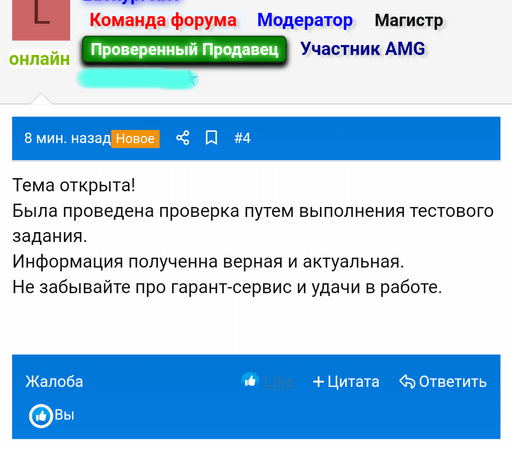The width and height of the screenshot is (512, 450).
Task: Click the share icon in post header
Action: click(183, 138)
